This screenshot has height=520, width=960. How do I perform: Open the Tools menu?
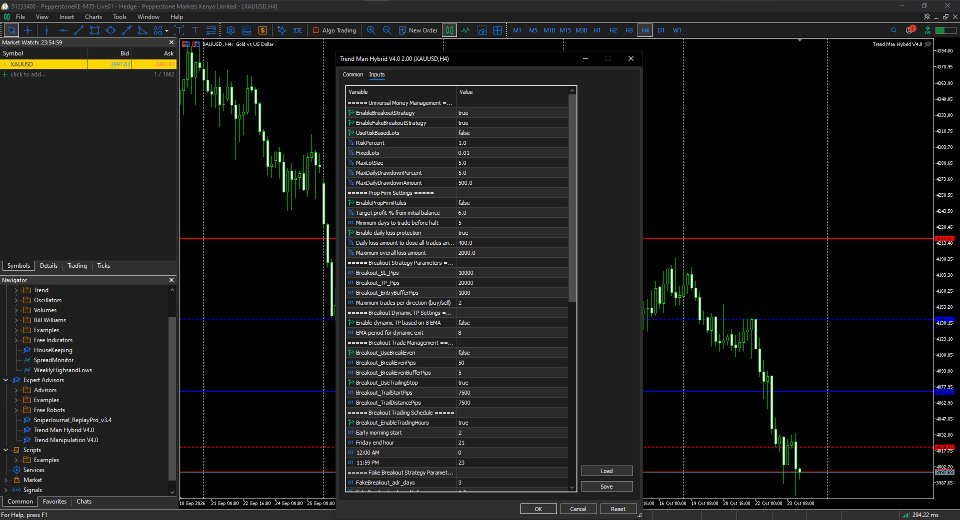click(119, 17)
